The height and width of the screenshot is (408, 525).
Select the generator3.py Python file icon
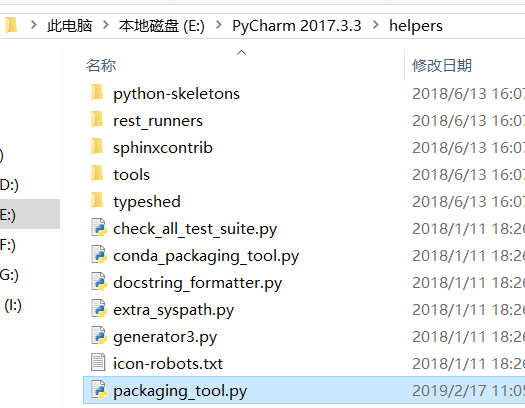click(99, 336)
